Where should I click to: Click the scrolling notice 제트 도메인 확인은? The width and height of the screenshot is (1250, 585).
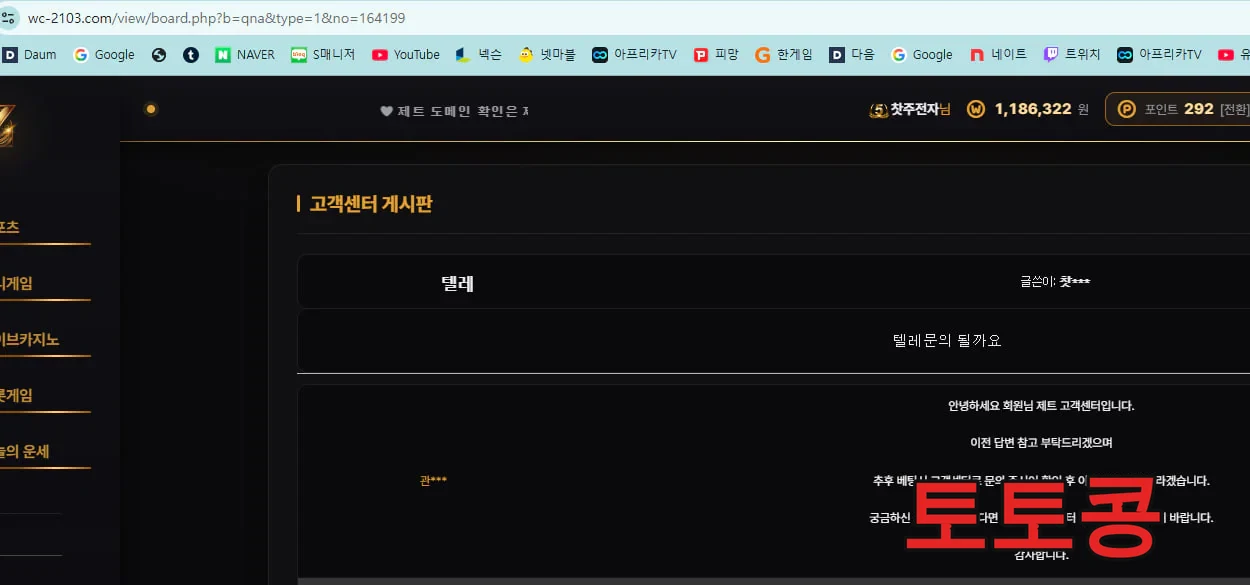coord(463,111)
